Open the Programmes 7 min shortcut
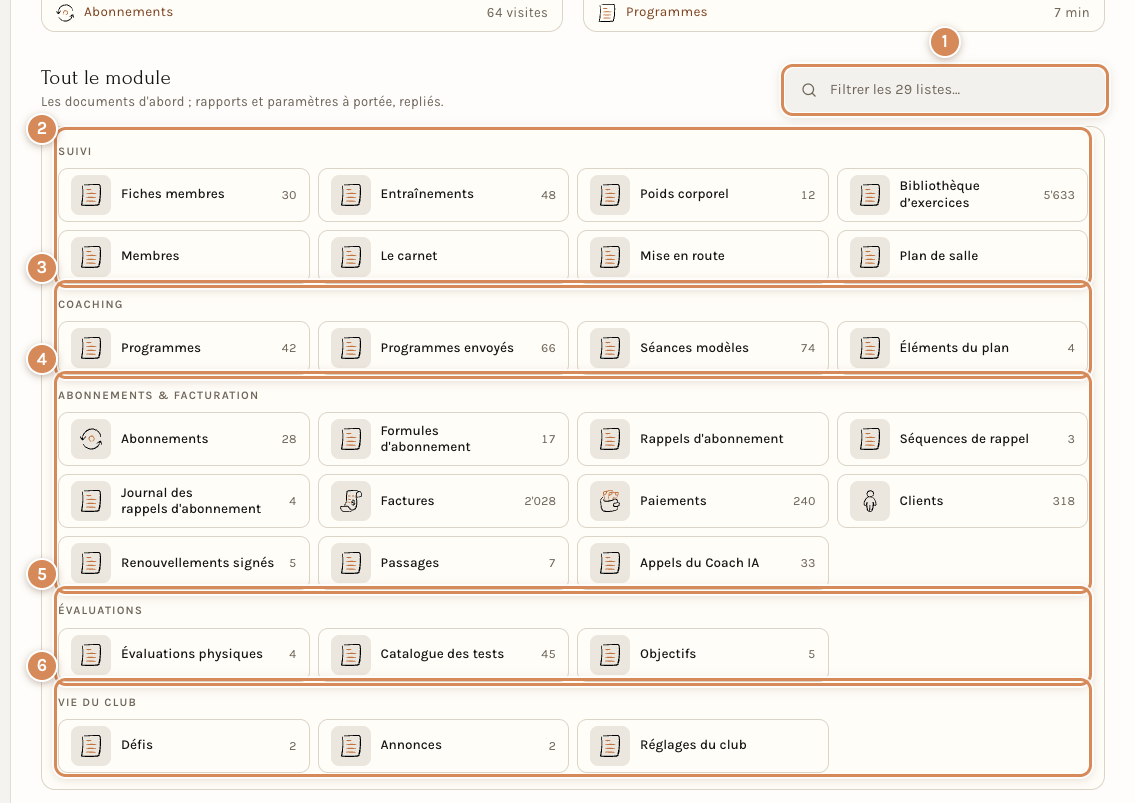 (844, 12)
